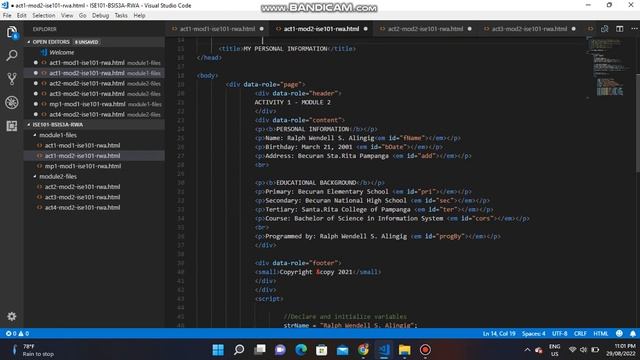Launch Microsoft Edge from taskbar
Viewport: 640px width, 360px height.
pyautogui.click(x=301, y=350)
